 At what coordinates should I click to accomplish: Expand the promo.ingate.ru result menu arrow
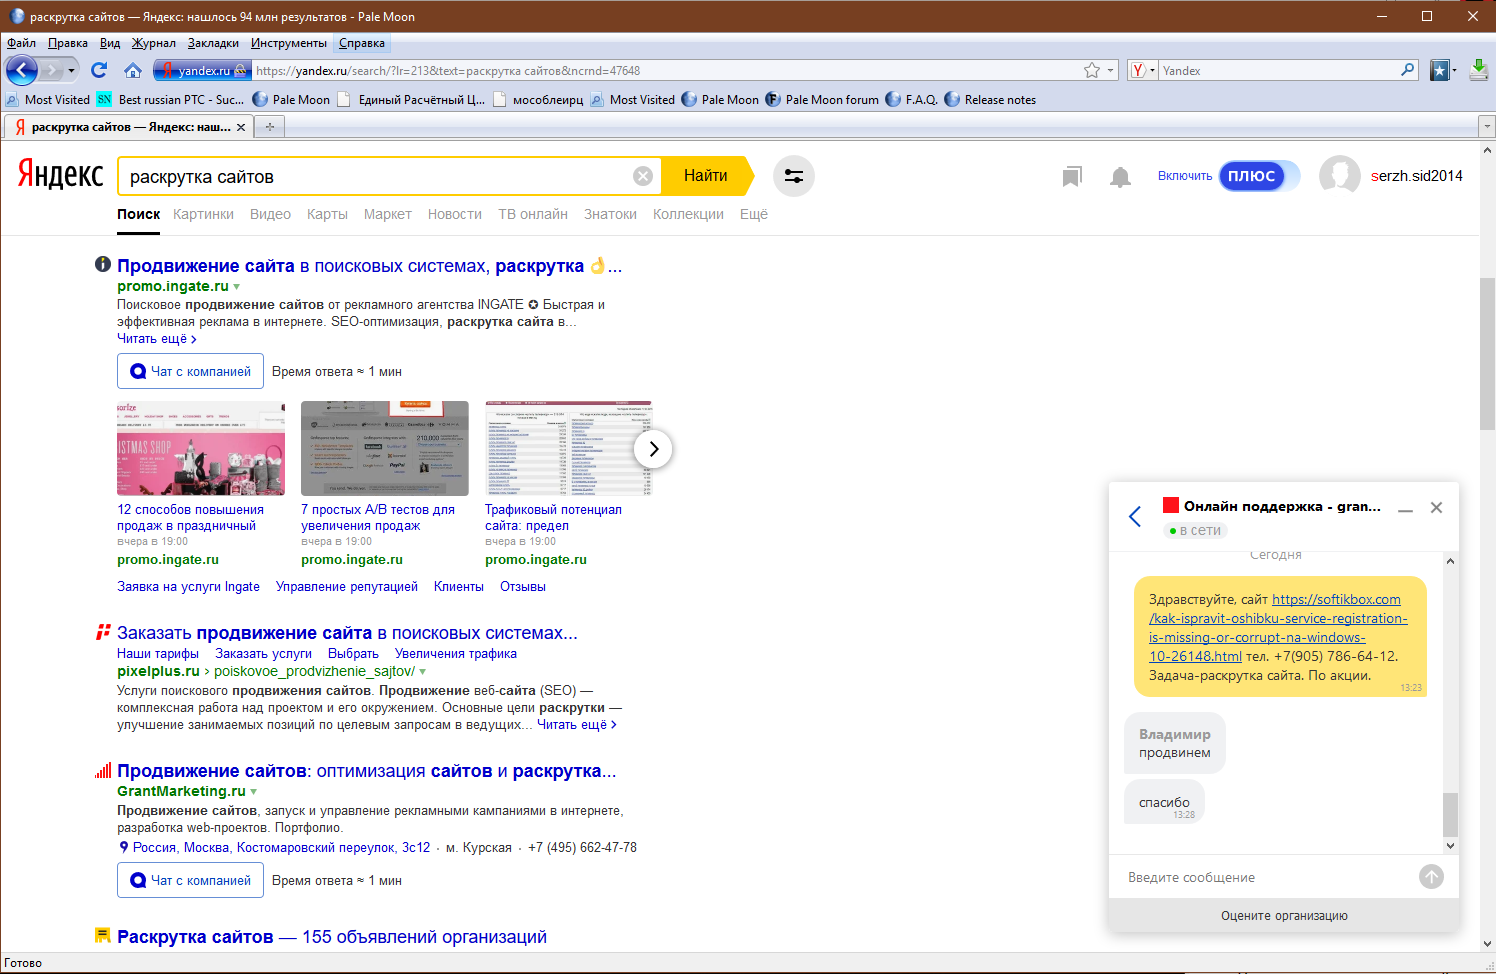click(237, 287)
